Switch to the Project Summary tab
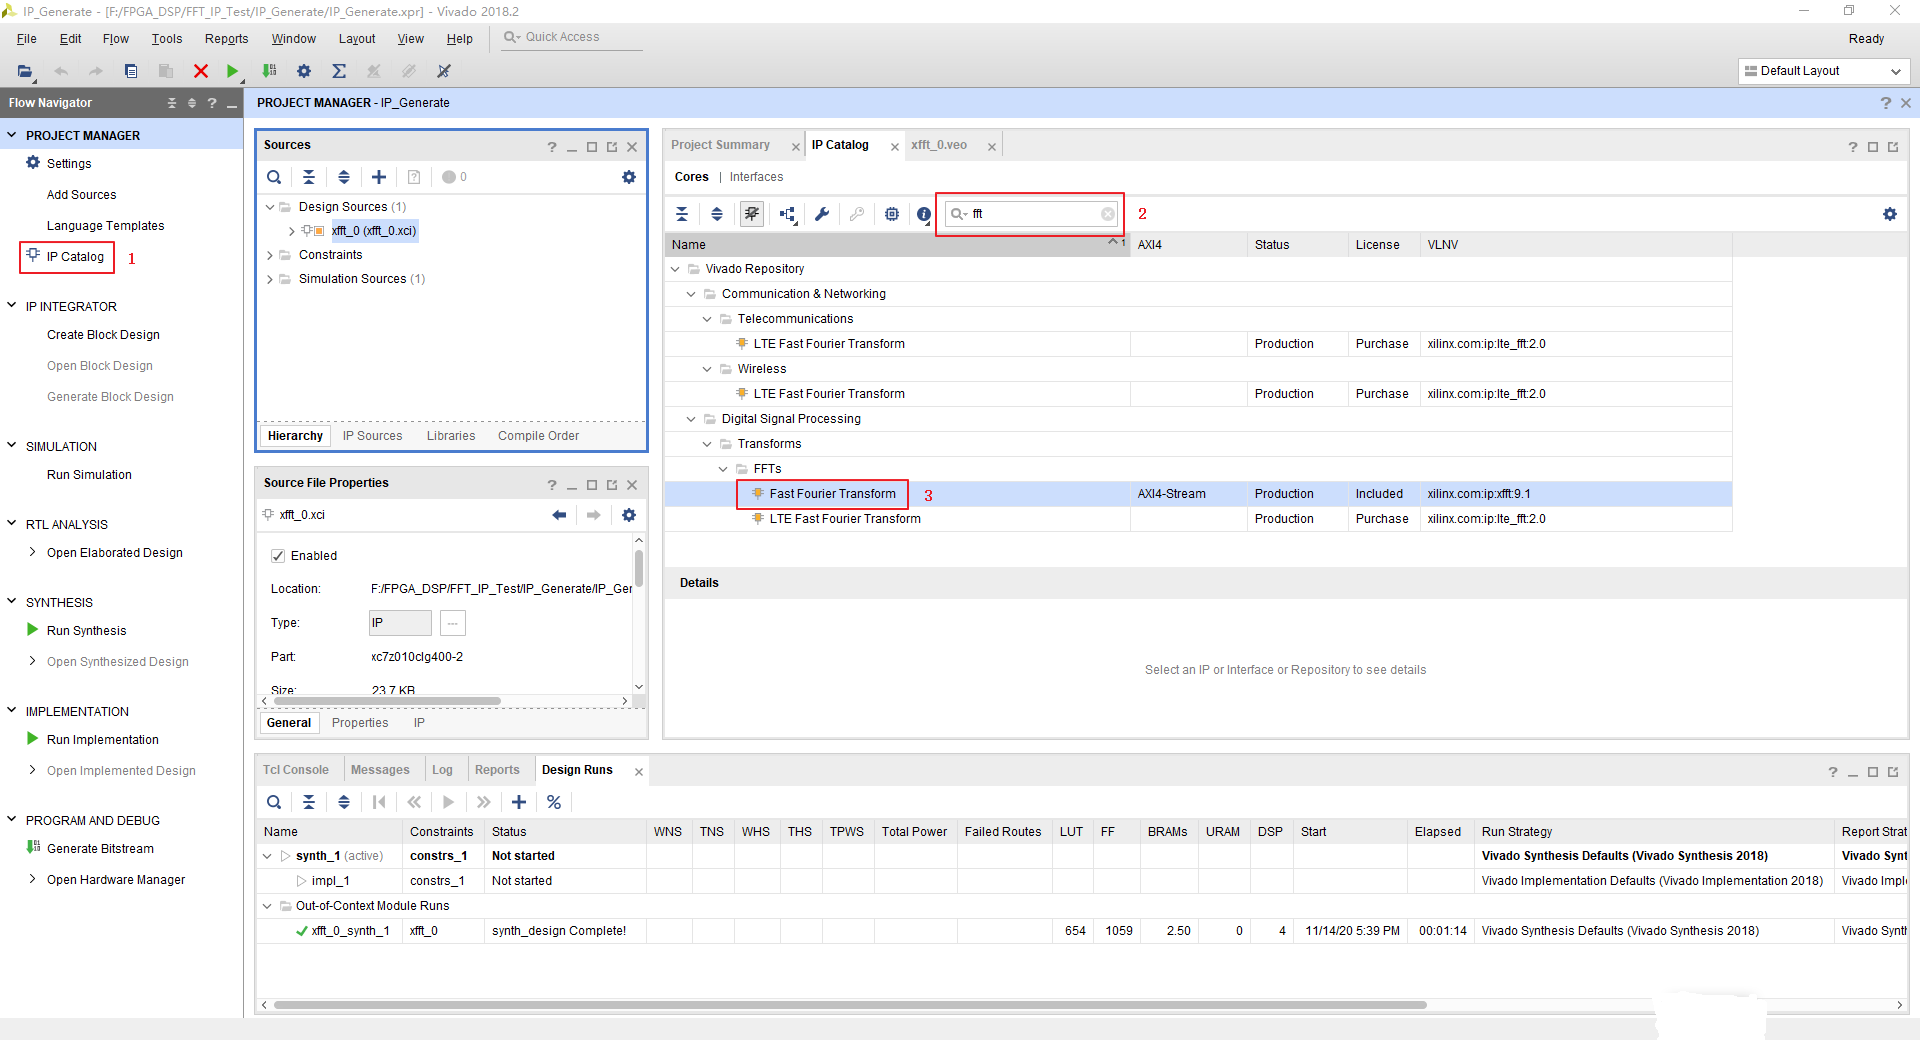The width and height of the screenshot is (1920, 1040). pos(720,145)
